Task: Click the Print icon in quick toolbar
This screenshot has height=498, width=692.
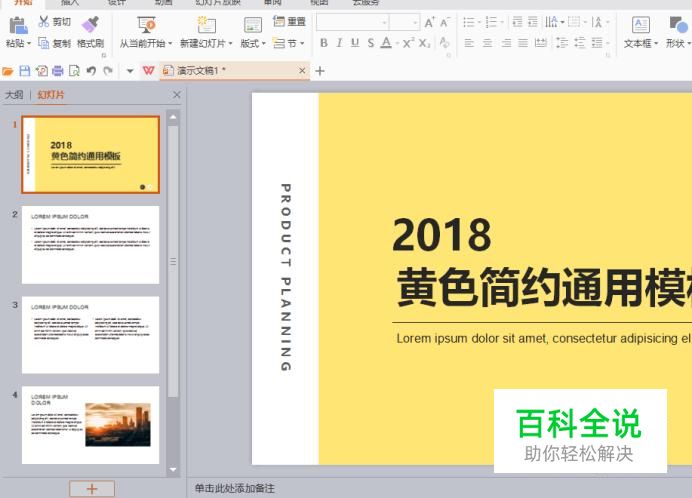Action: tap(58, 71)
